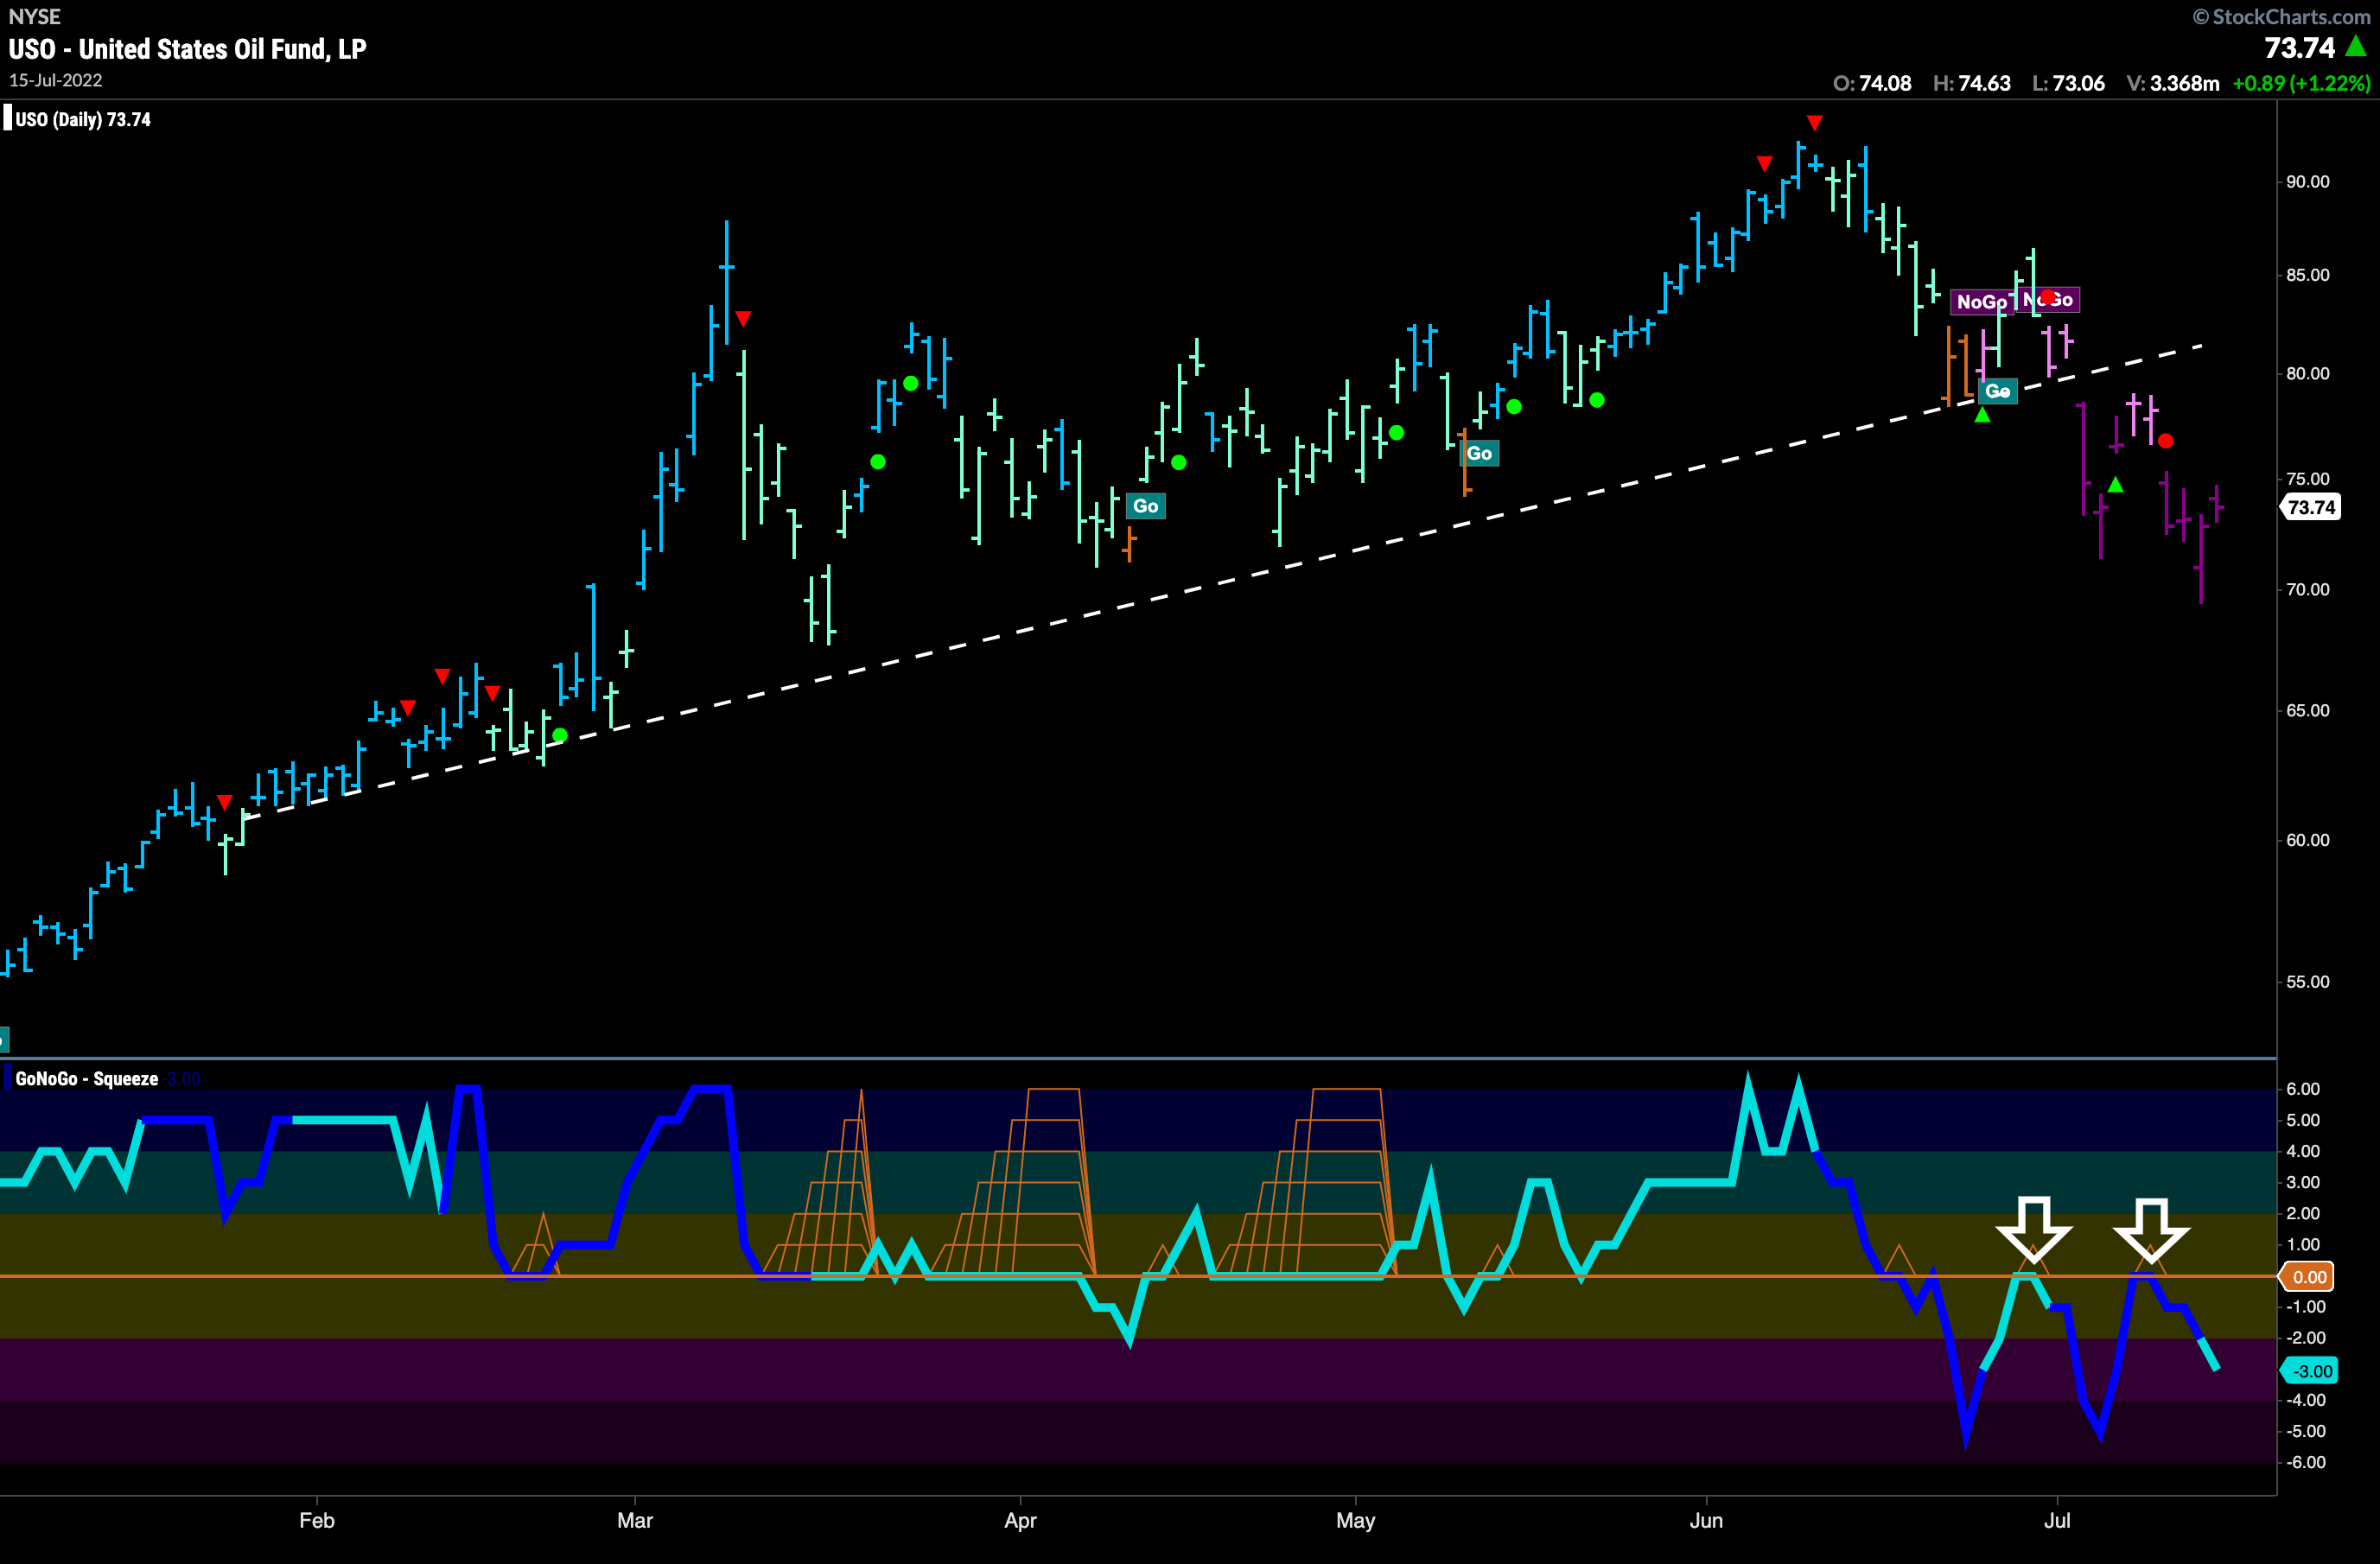
Task: Click the white legend swatch beside USO (Daily)
Action: (7, 119)
